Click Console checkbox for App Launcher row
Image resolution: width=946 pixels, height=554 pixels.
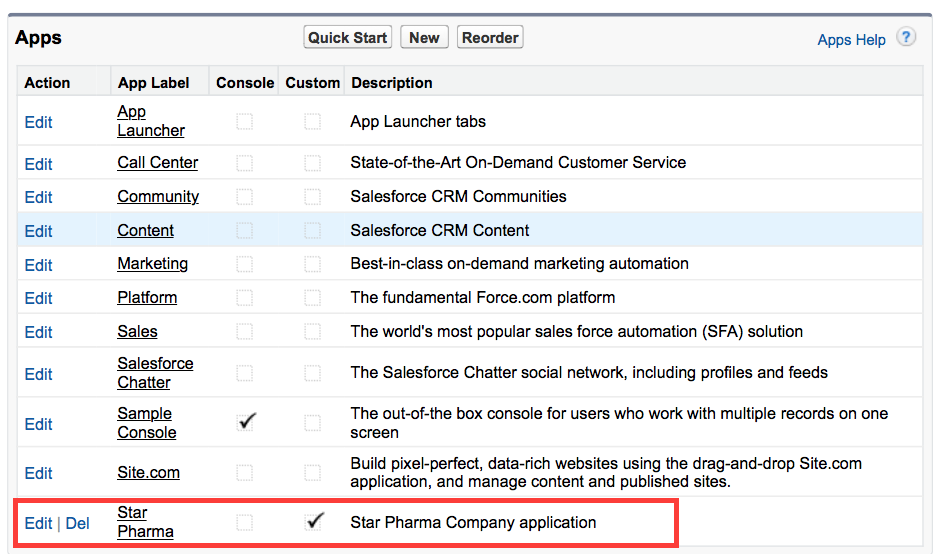coord(244,121)
